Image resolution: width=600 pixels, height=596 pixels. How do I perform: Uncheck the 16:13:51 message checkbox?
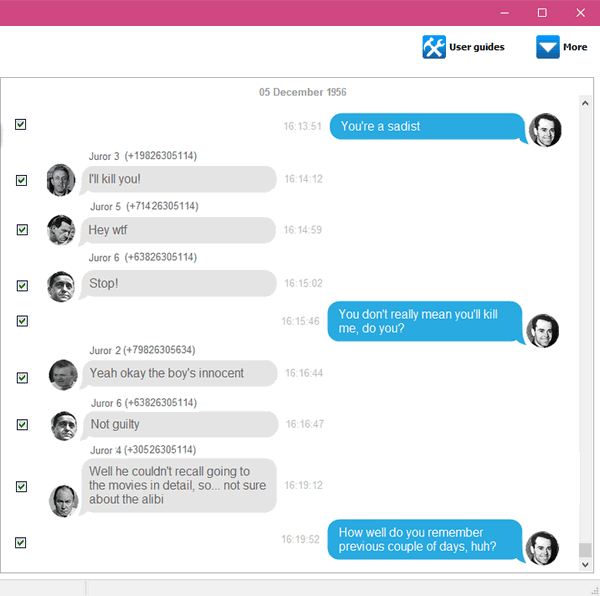coord(21,124)
